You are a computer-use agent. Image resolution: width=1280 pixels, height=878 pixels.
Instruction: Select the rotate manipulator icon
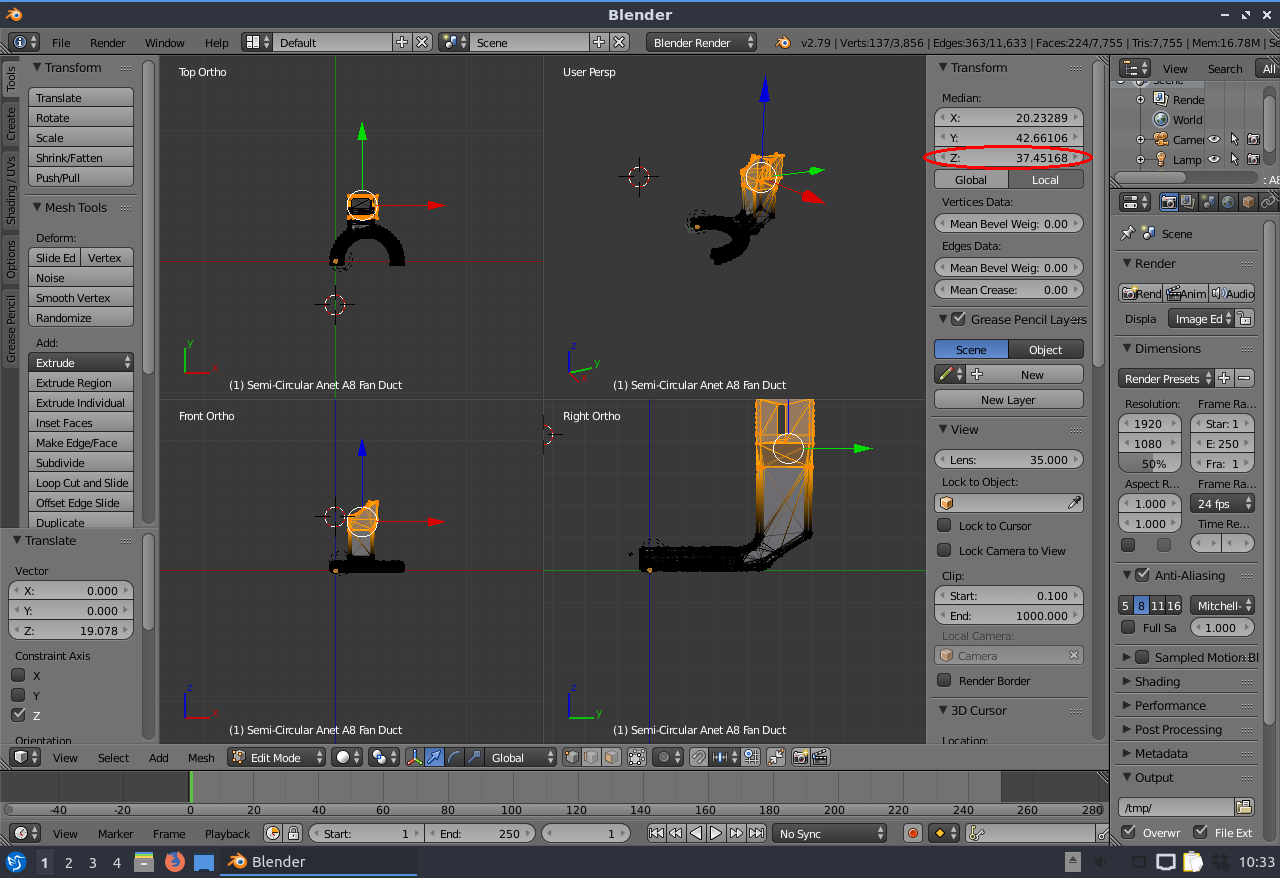(x=454, y=758)
